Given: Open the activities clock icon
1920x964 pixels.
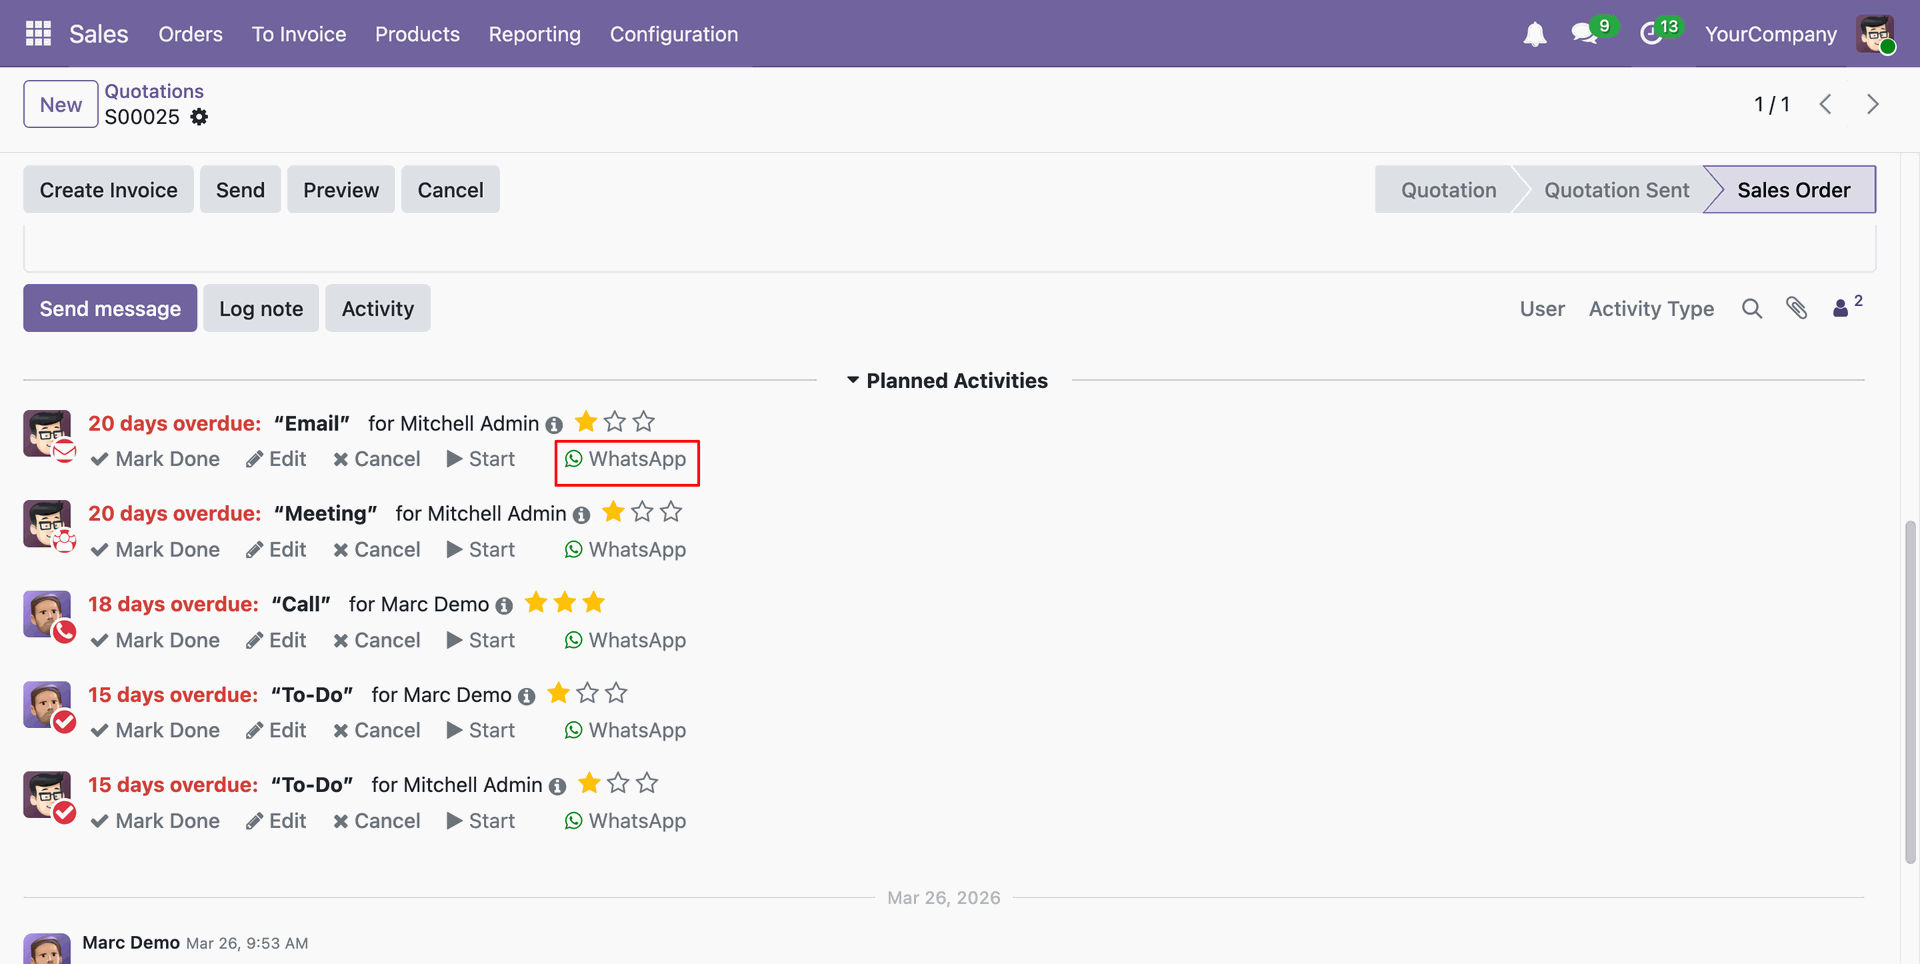Looking at the screenshot, I should (x=1652, y=34).
